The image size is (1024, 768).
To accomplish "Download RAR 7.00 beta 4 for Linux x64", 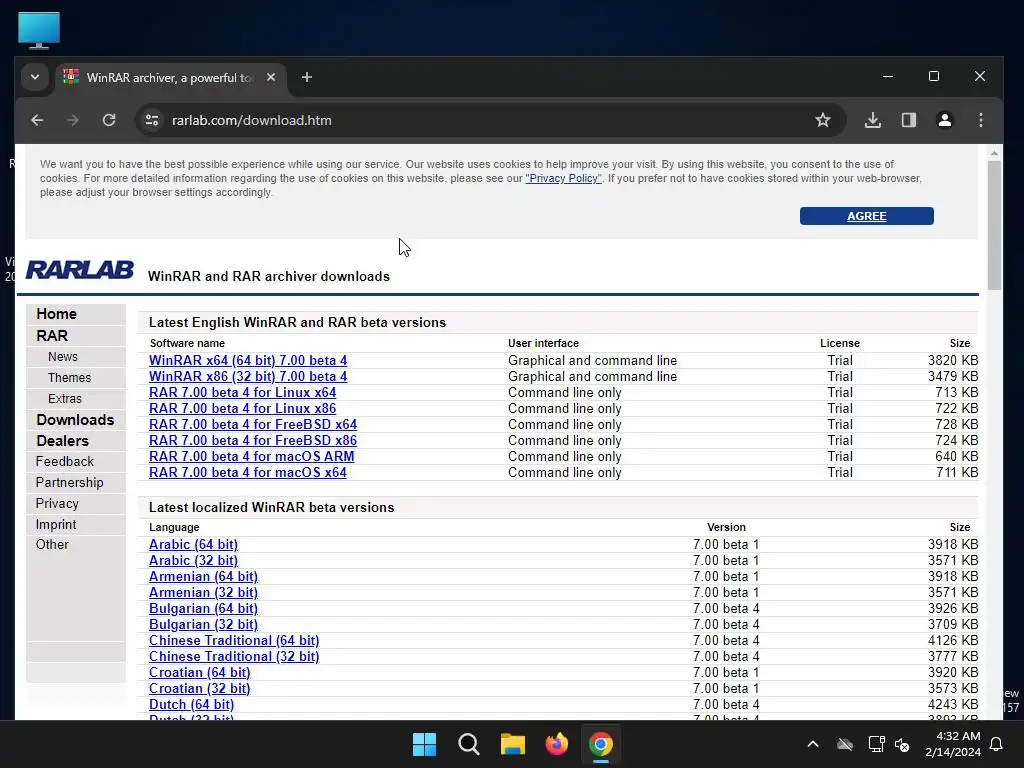I will (x=242, y=392).
